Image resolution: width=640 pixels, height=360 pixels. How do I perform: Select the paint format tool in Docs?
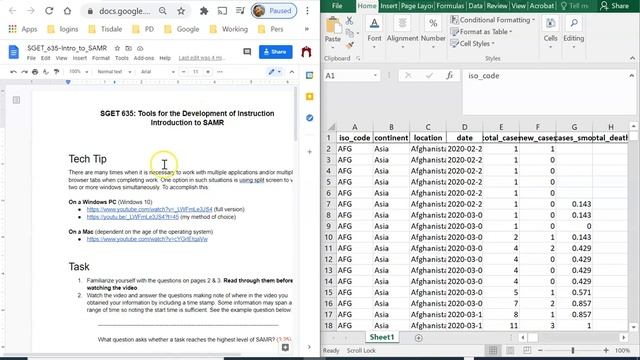(56, 72)
